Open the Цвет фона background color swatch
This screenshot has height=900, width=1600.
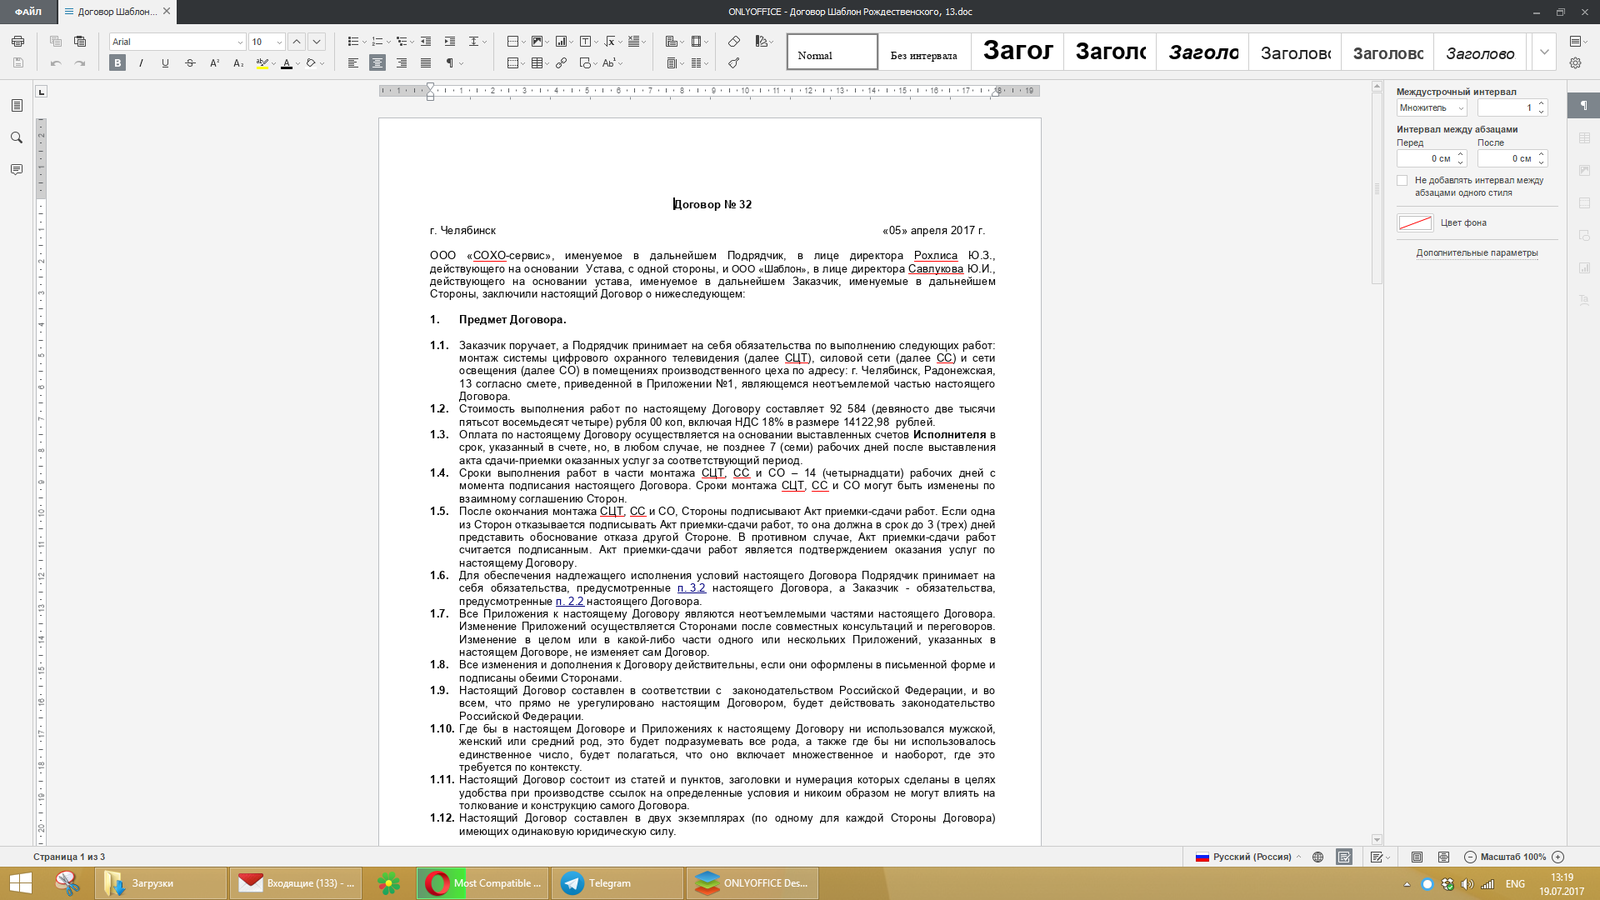point(1415,223)
